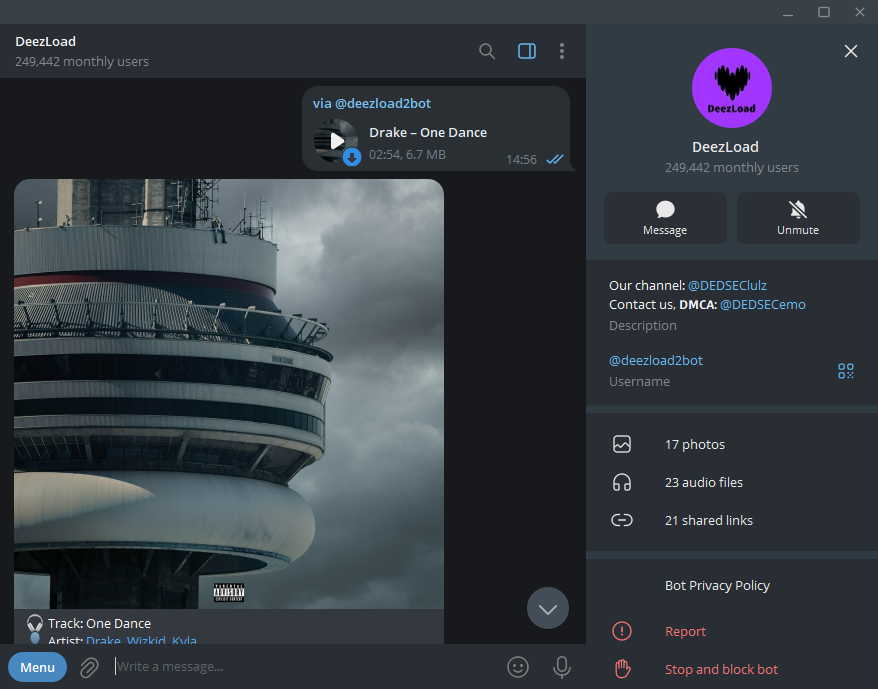Open the 23 audio files section

pos(704,482)
